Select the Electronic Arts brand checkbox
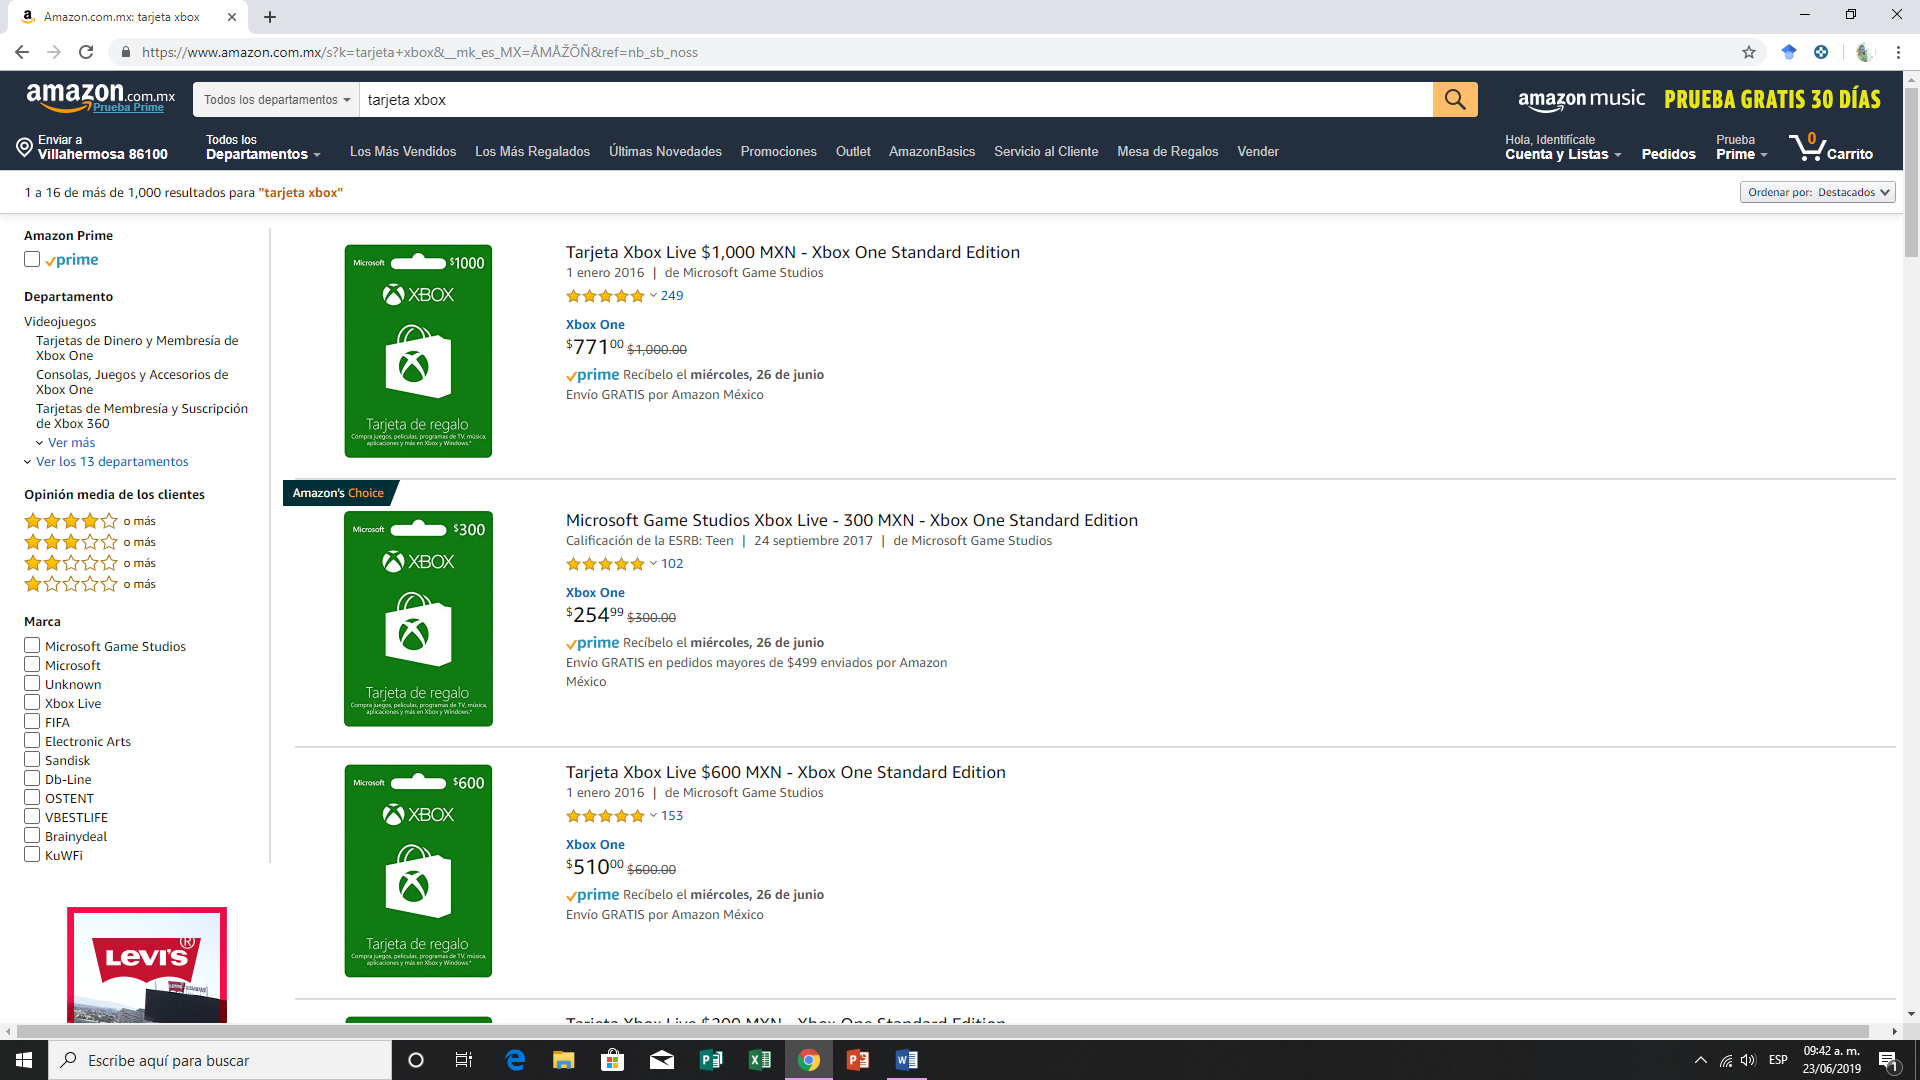The image size is (1920, 1080). pos(32,741)
